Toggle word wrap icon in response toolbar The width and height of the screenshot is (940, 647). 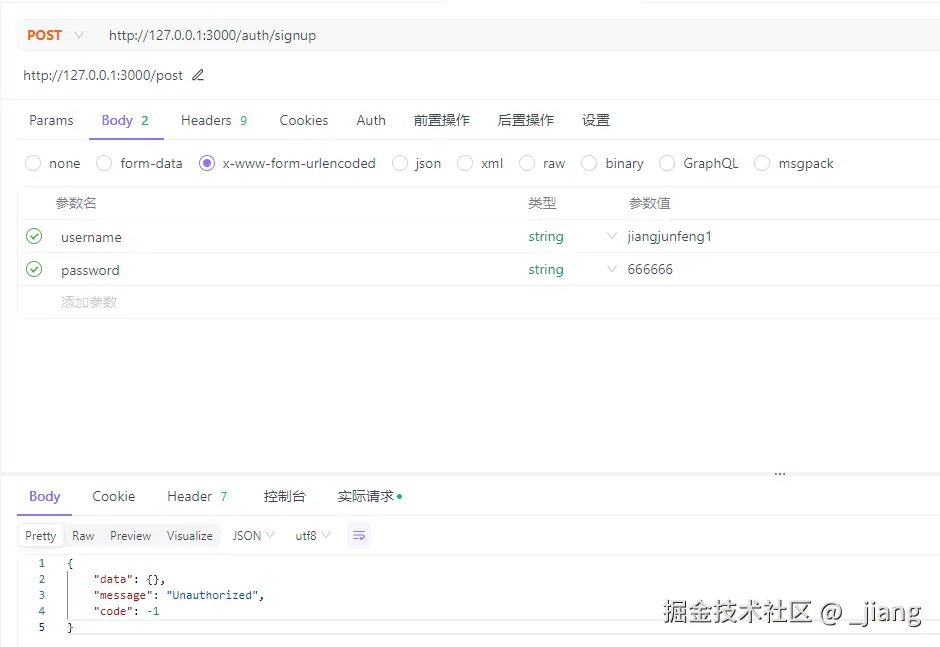pos(358,535)
